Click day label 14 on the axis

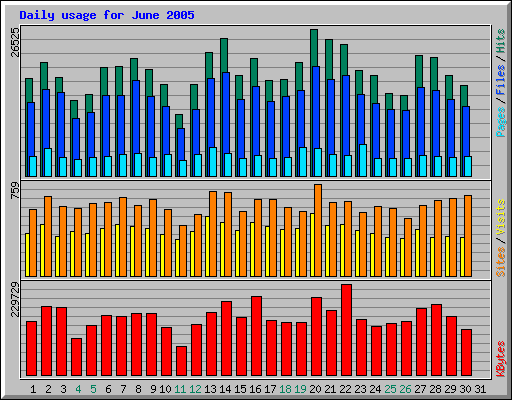pos(225,389)
